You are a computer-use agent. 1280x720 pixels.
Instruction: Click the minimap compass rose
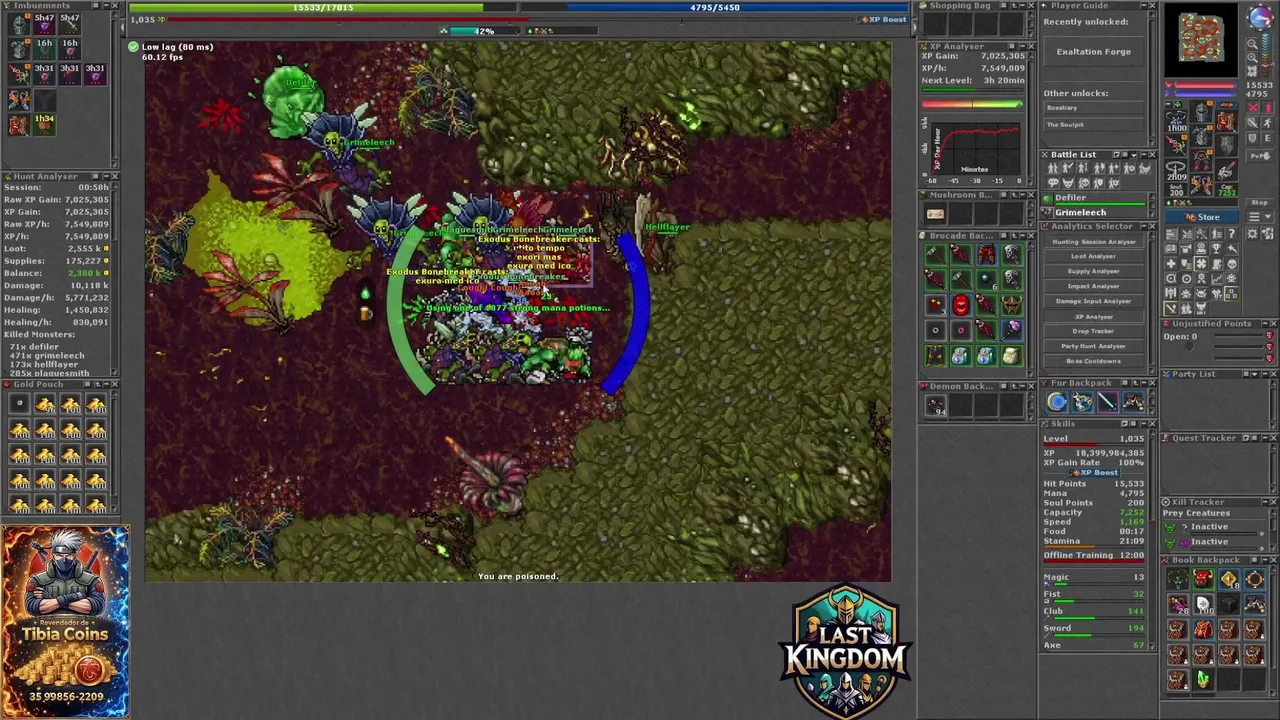coord(1260,17)
